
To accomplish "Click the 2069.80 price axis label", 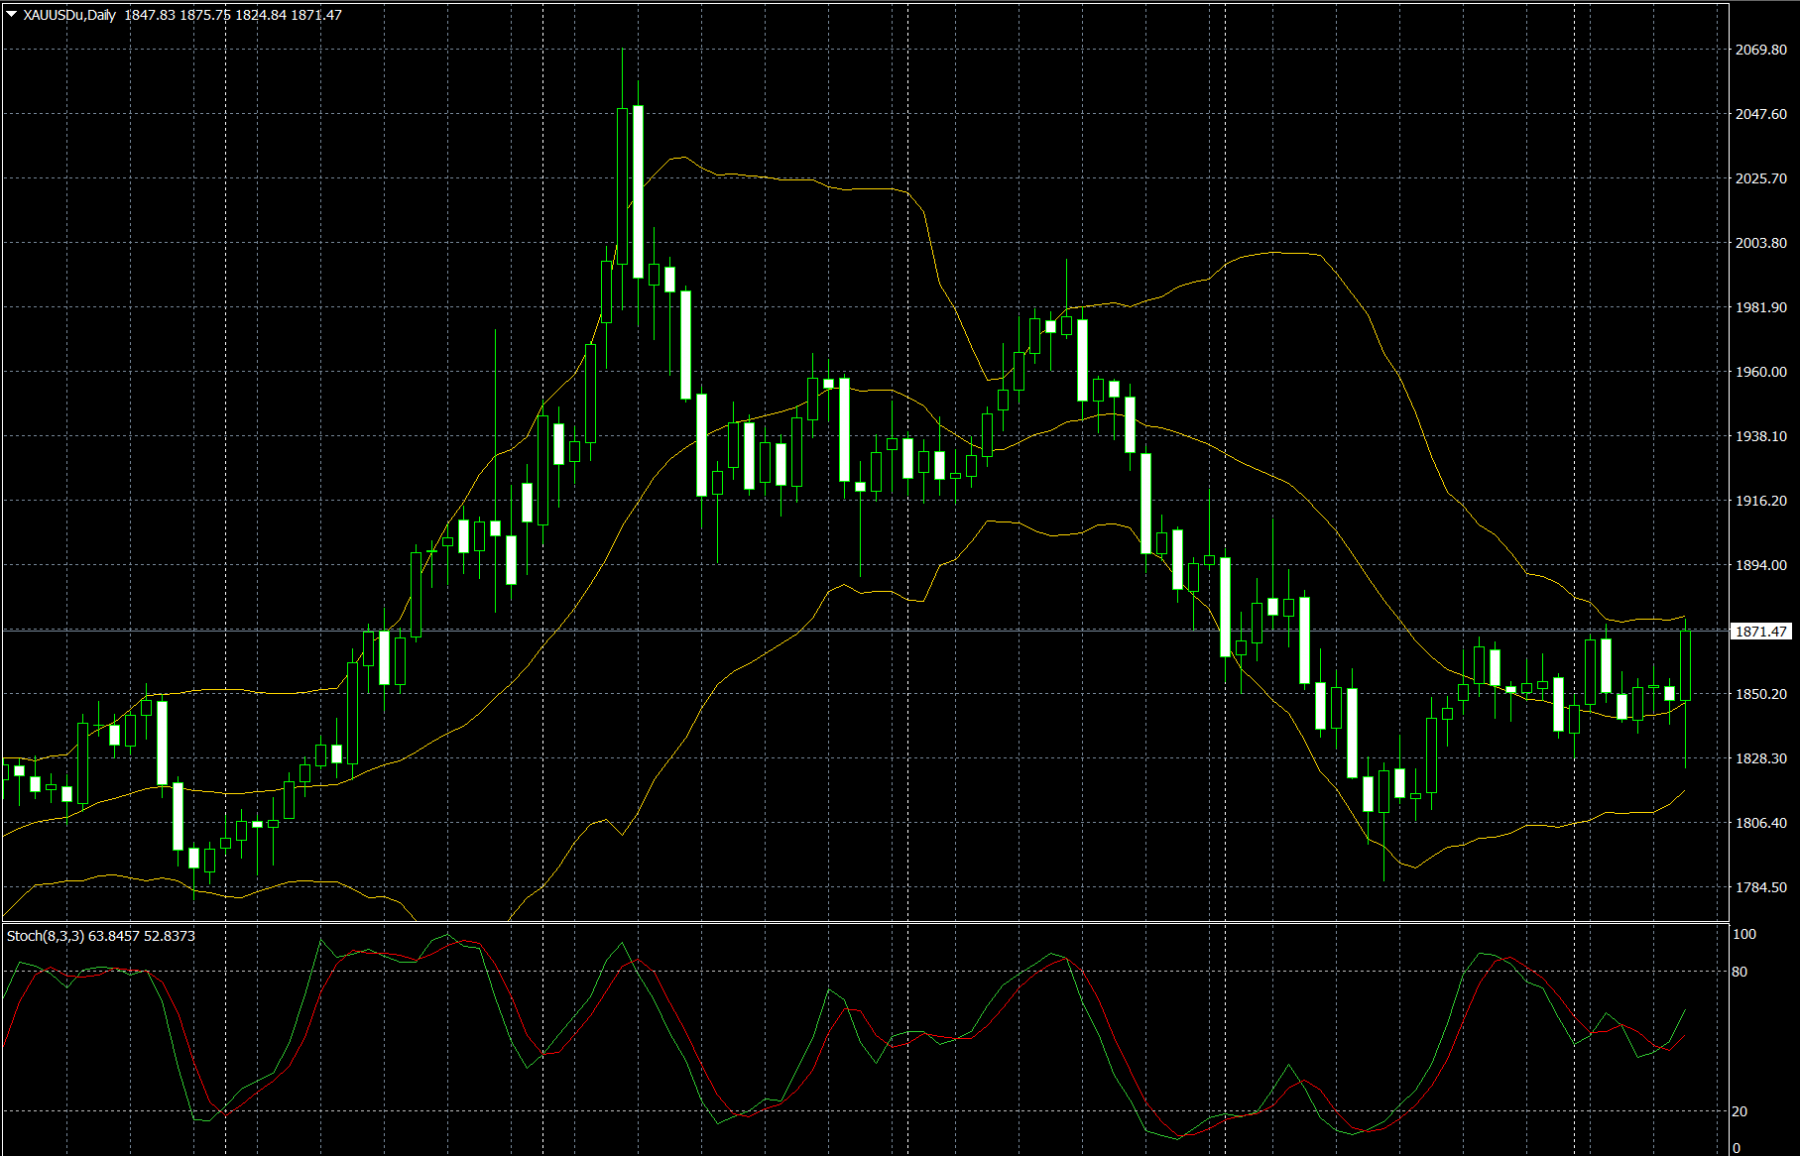I will coord(1761,50).
